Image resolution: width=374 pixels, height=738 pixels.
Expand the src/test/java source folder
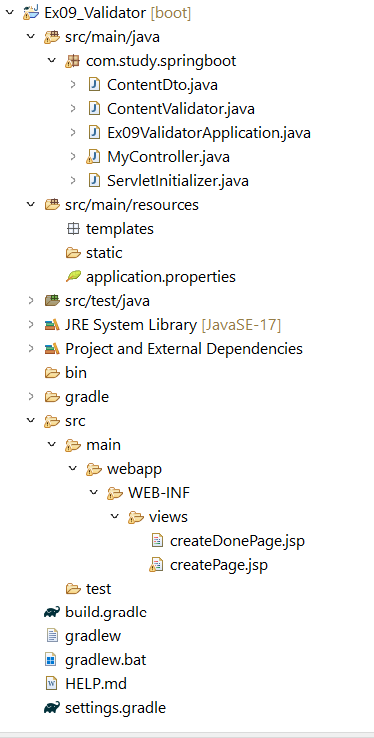(x=31, y=300)
